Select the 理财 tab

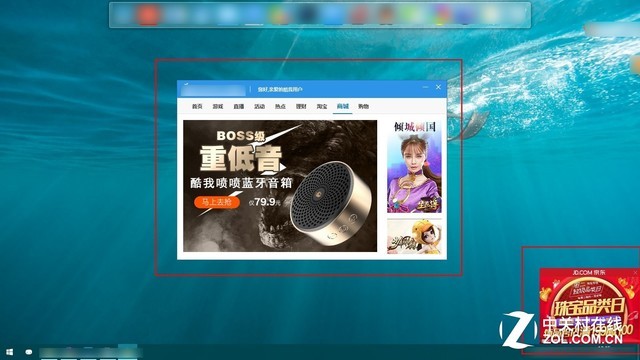301,106
